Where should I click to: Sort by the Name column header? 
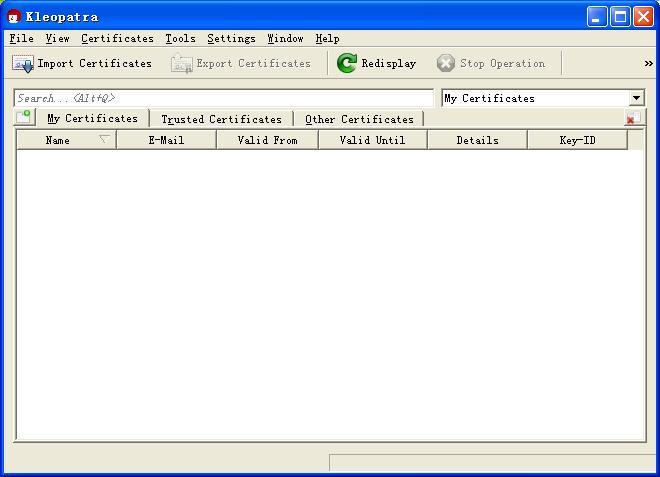pyautogui.click(x=58, y=140)
